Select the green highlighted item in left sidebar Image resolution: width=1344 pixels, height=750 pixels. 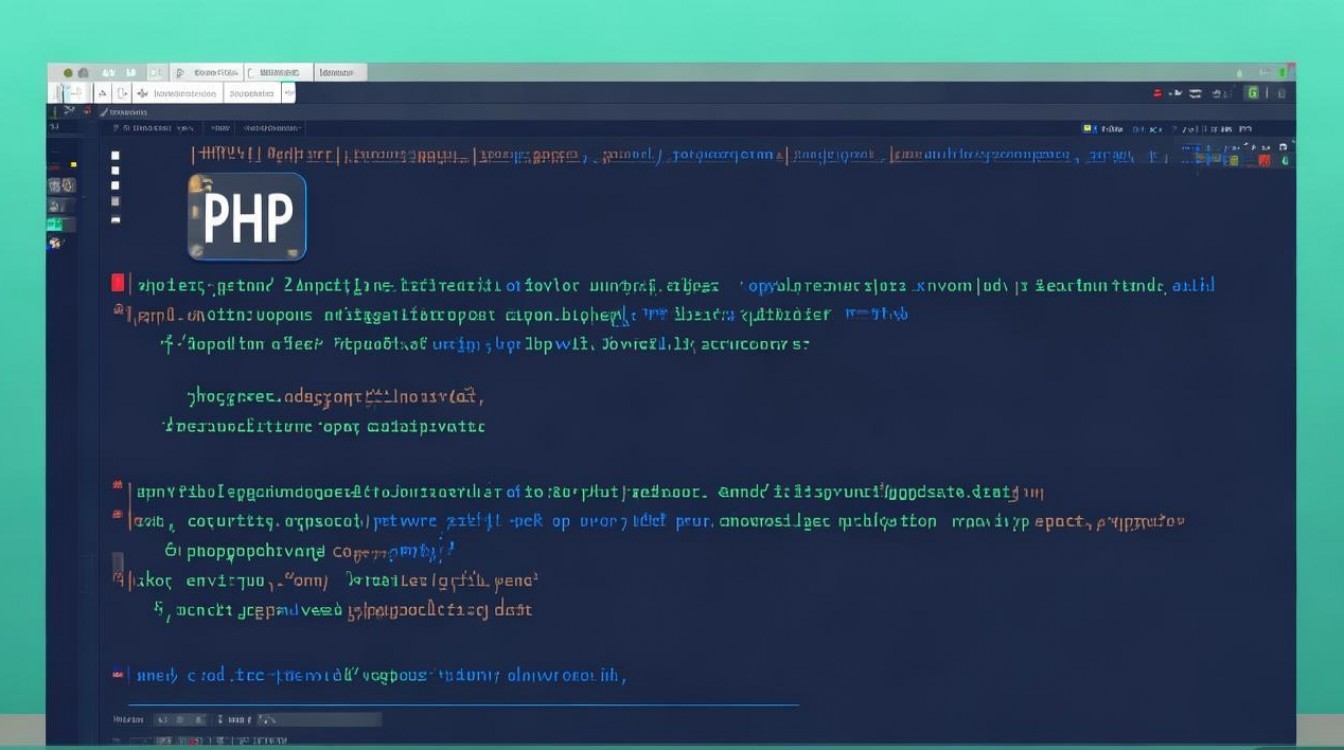pyautogui.click(x=54, y=224)
